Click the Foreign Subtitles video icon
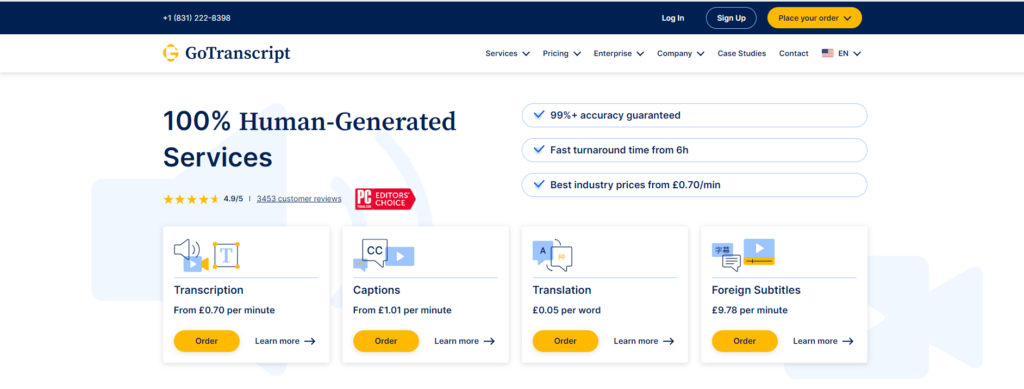This screenshot has height=389, width=1024. pos(743,255)
